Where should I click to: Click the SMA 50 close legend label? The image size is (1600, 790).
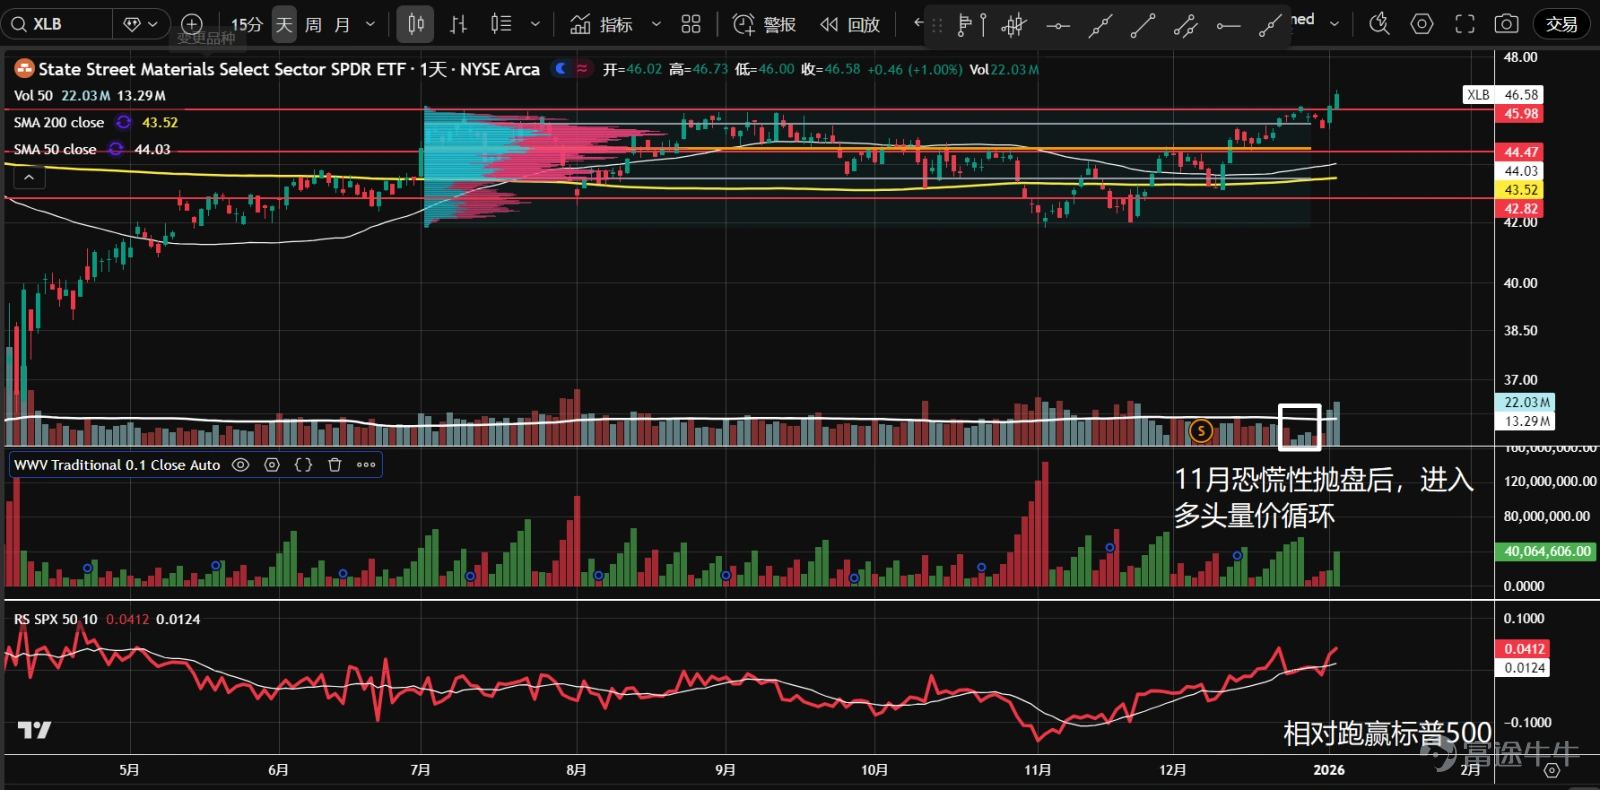[x=55, y=150]
